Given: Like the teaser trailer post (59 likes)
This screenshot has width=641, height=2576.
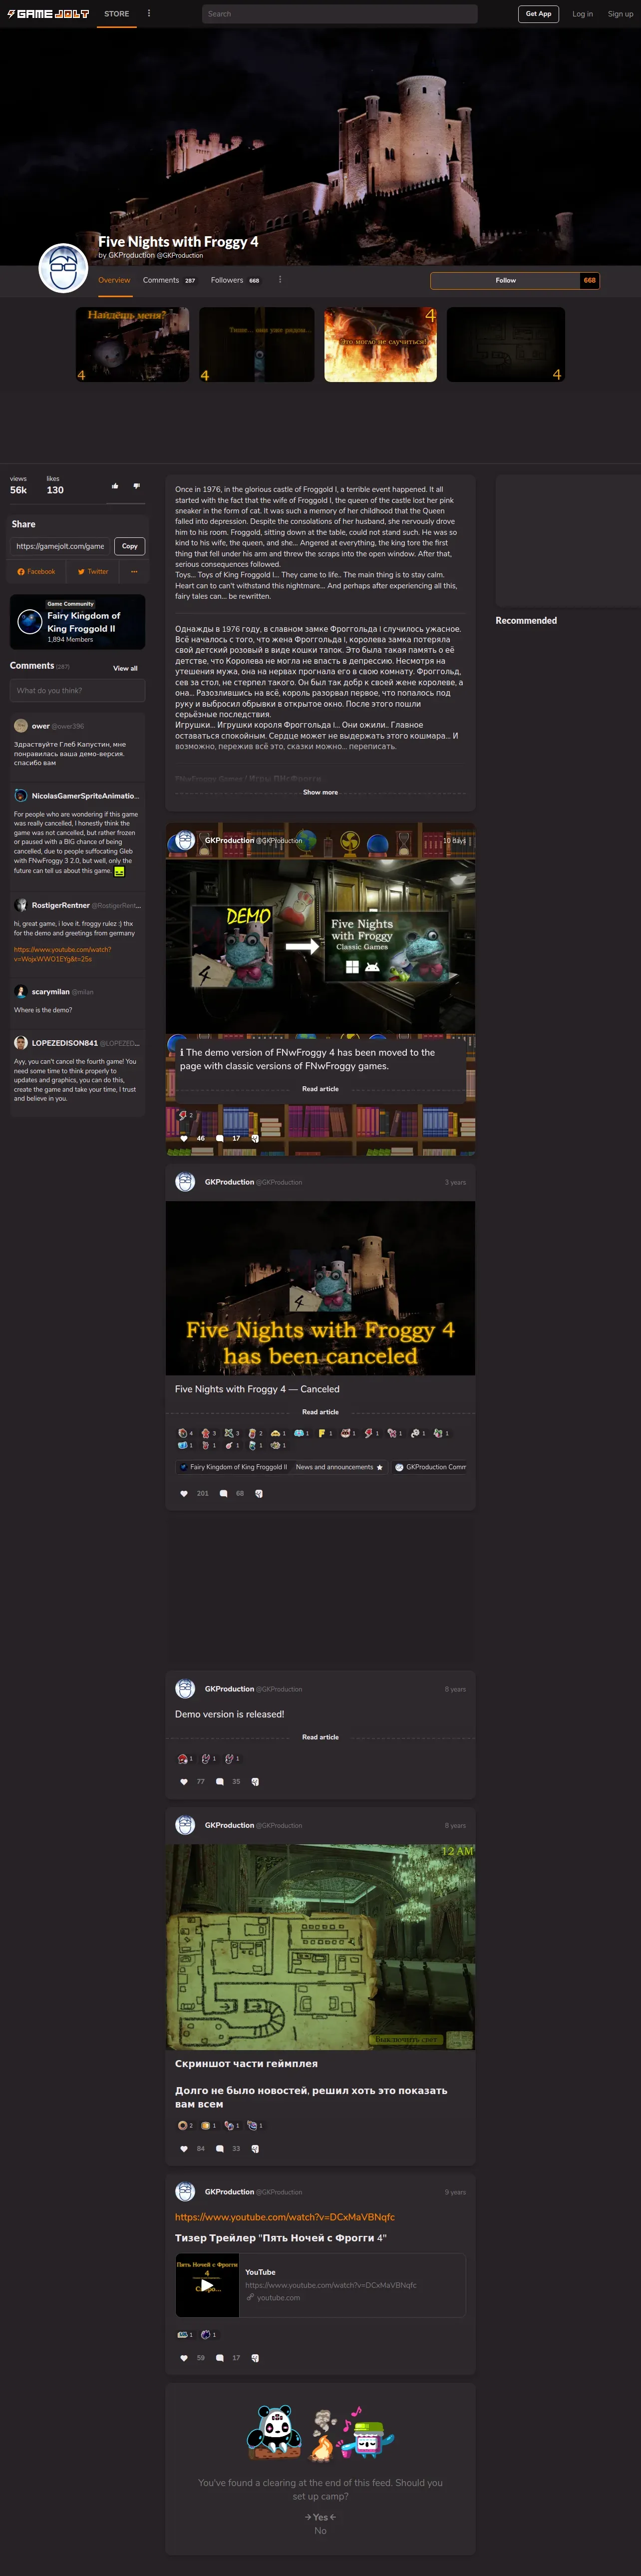Looking at the screenshot, I should (x=183, y=2357).
